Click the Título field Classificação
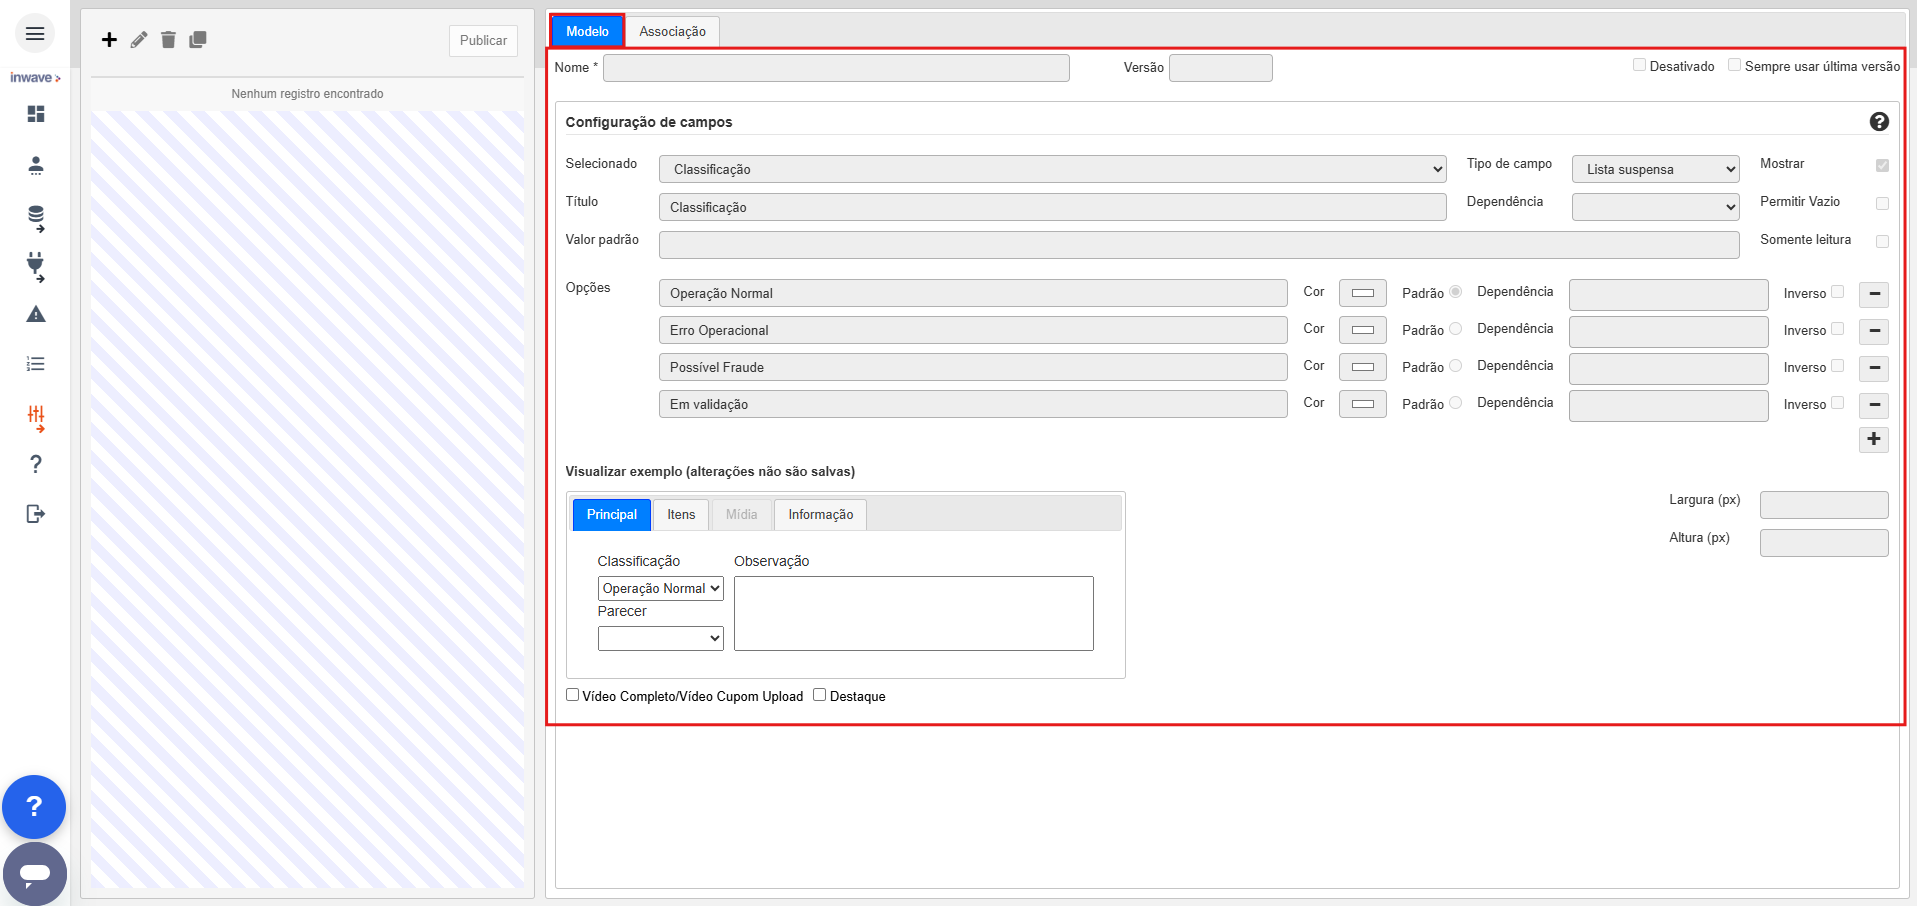 pyautogui.click(x=1053, y=207)
